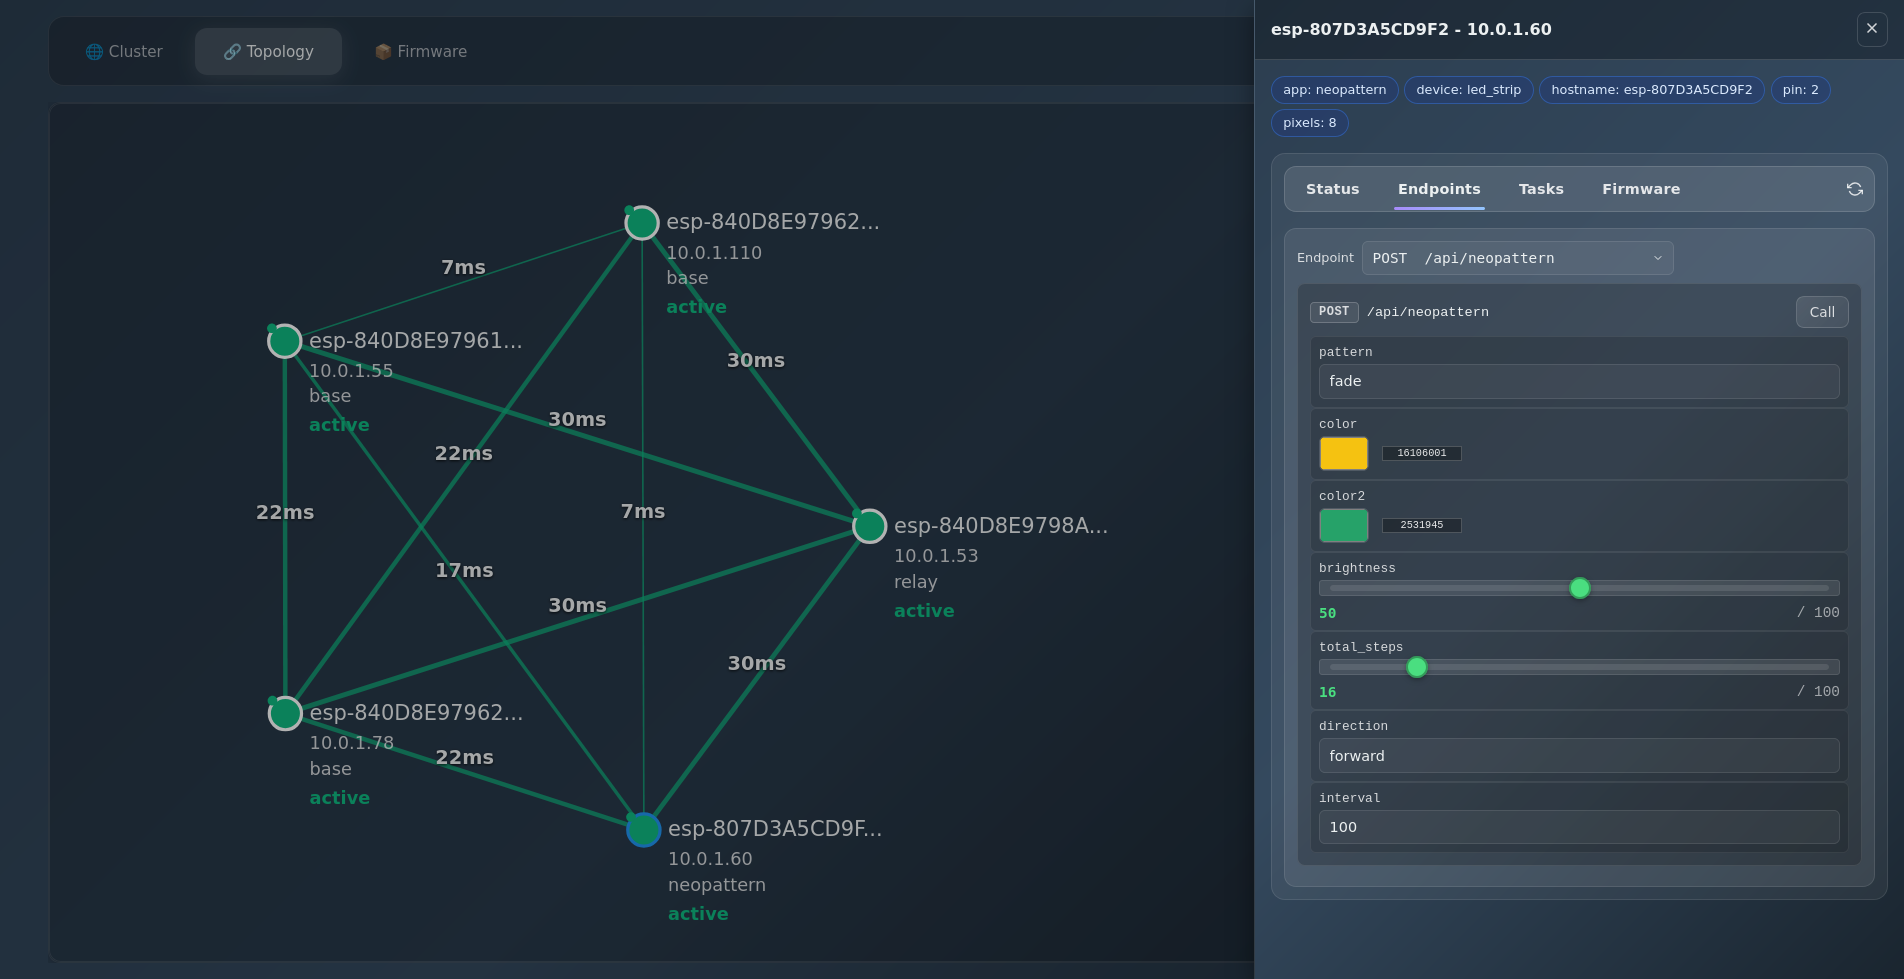
Task: Select the neopattern node at 10.0.1.60
Action: [x=643, y=829]
